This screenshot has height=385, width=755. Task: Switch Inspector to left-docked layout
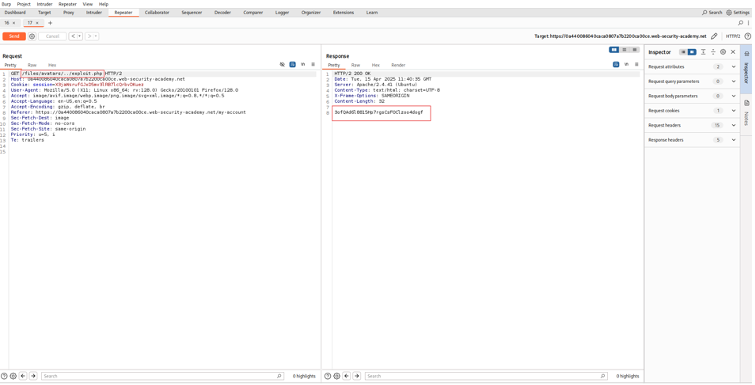pos(683,52)
